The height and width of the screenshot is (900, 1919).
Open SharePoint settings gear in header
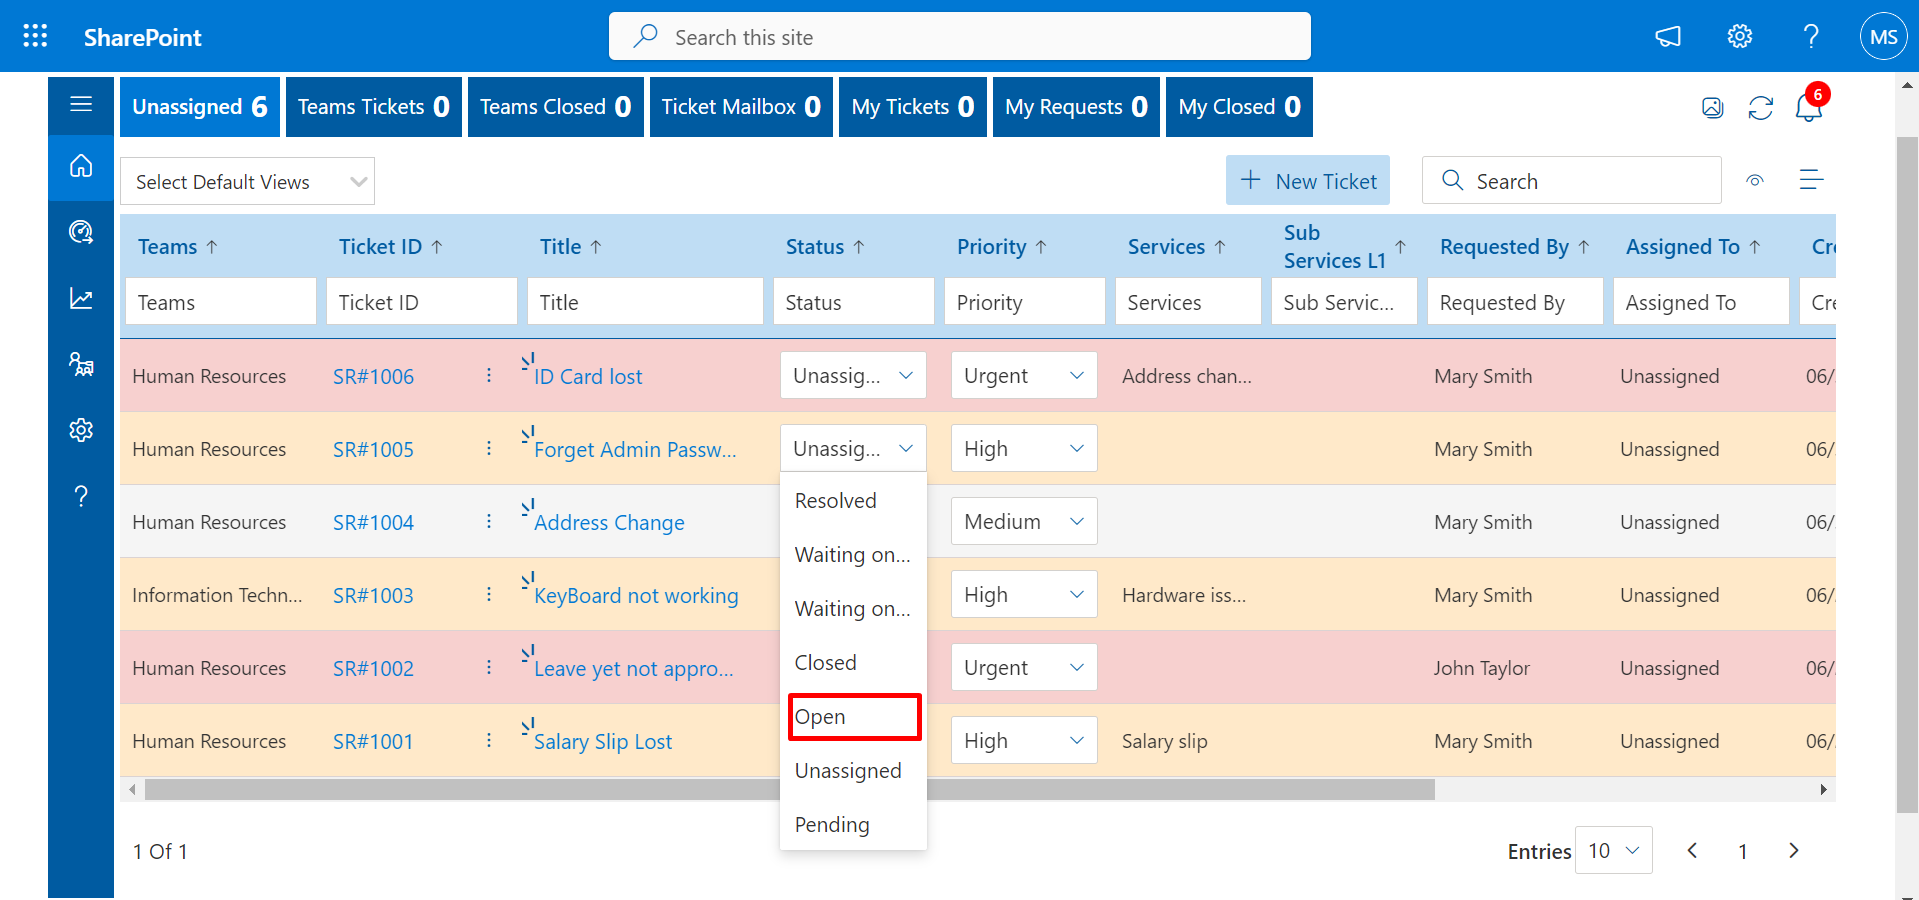(1740, 37)
